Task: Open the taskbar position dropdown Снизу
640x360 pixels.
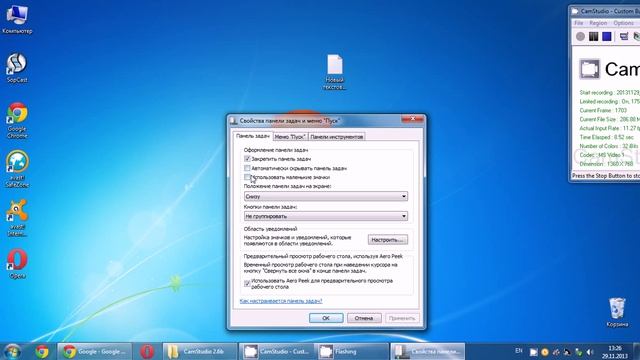Action: pyautogui.click(x=326, y=196)
